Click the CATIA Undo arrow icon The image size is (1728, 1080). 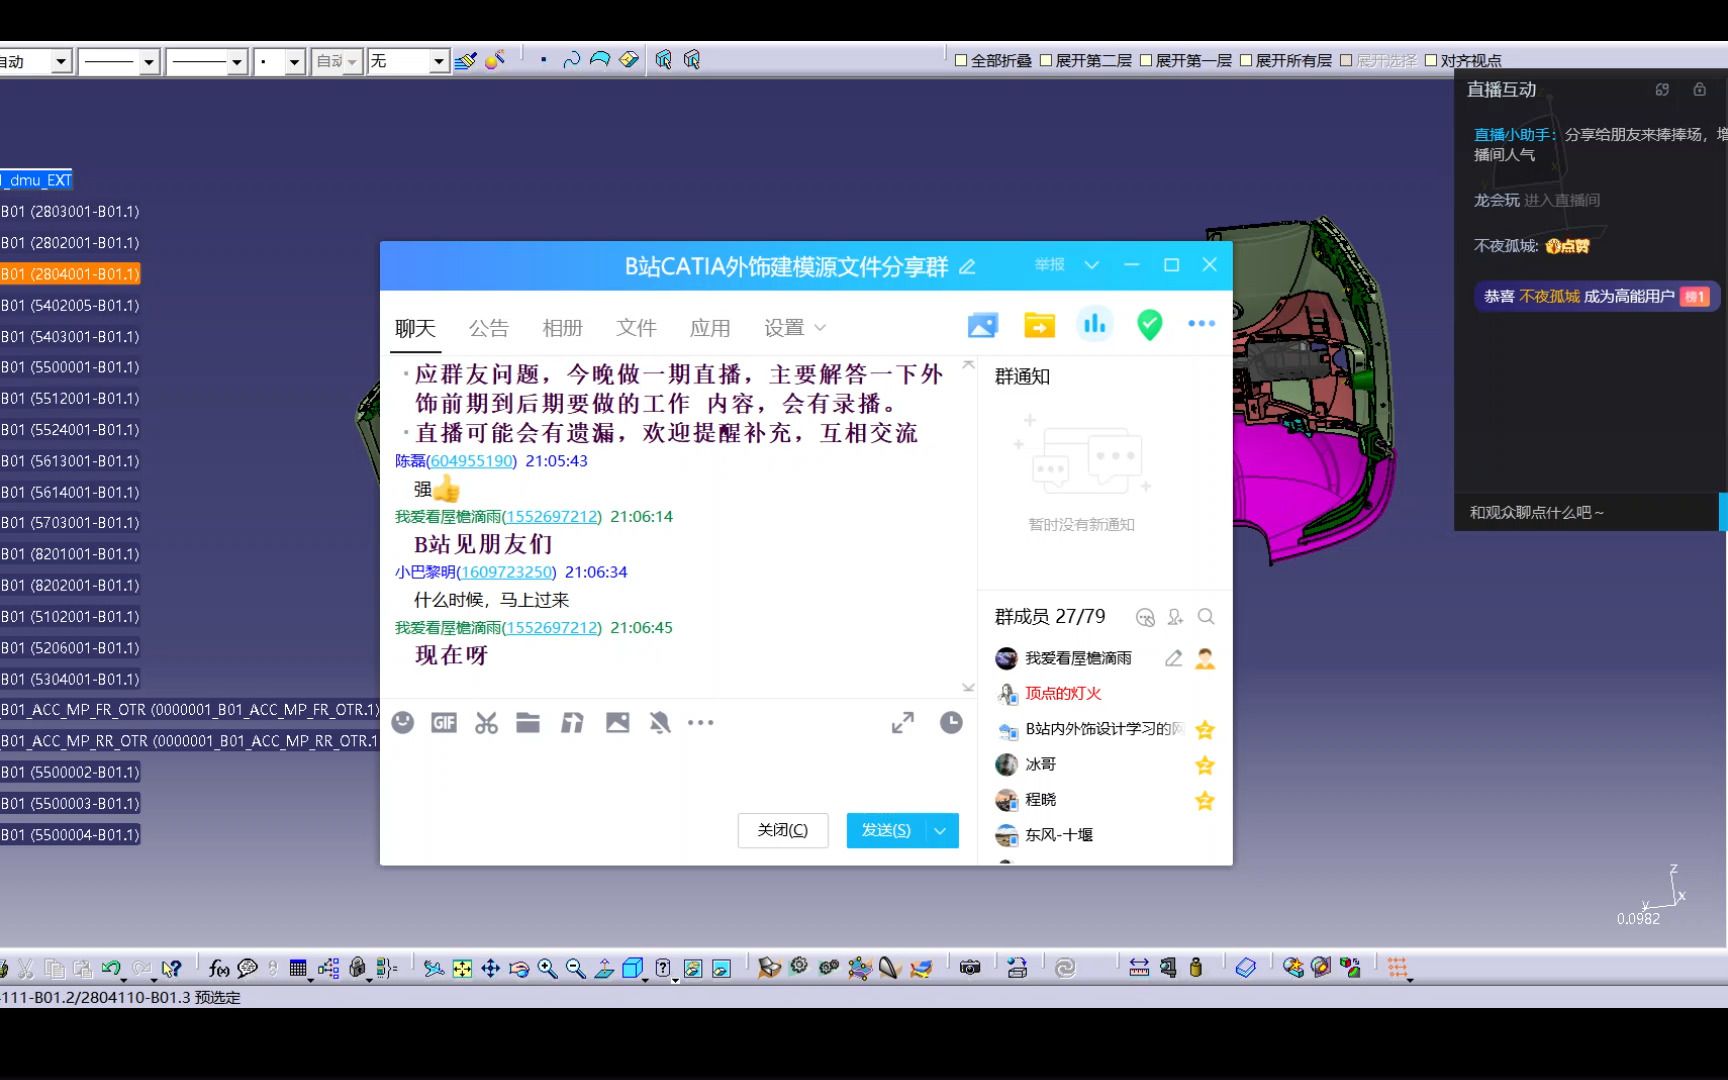coord(111,967)
